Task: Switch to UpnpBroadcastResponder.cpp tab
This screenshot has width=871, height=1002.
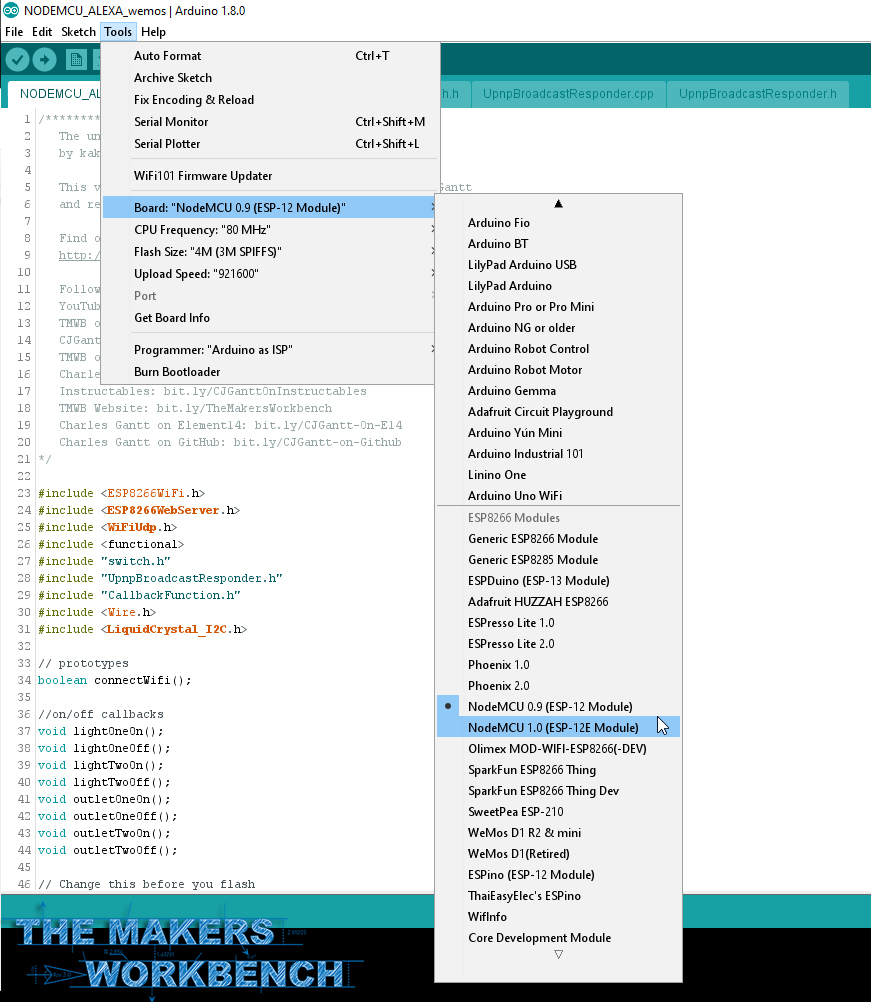Action: pyautogui.click(x=568, y=94)
